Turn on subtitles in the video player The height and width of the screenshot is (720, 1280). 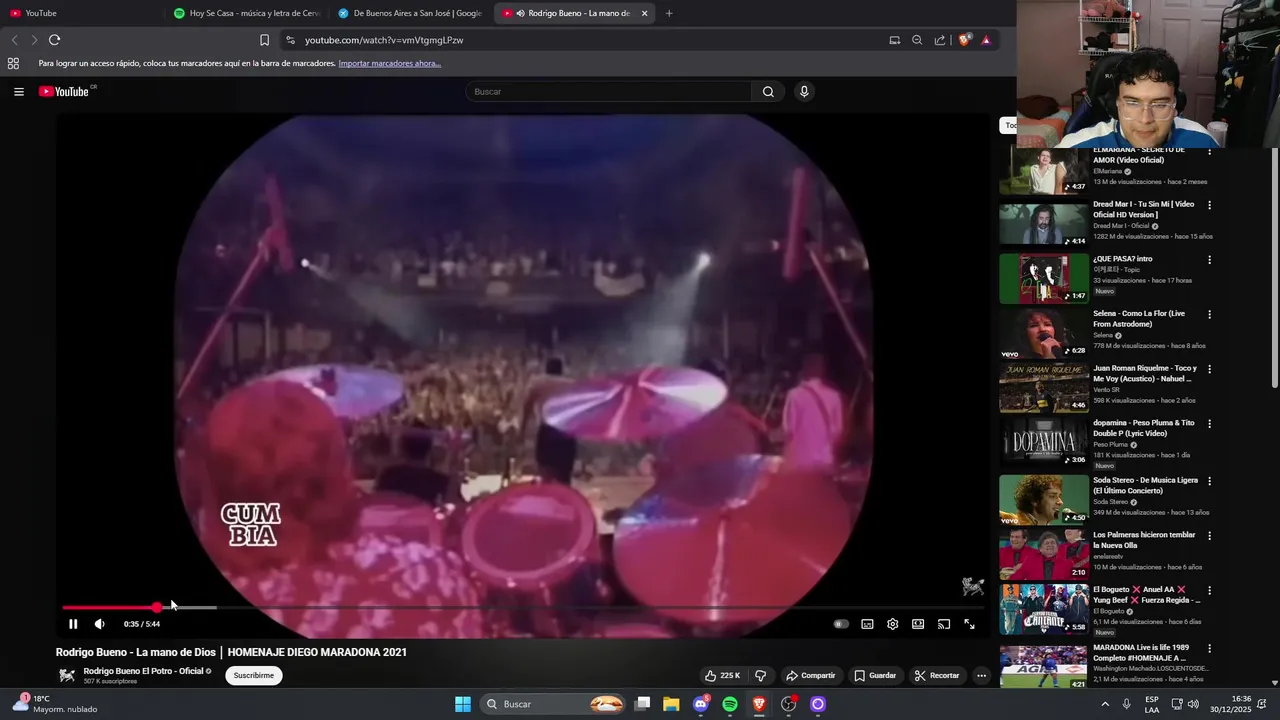867,624
